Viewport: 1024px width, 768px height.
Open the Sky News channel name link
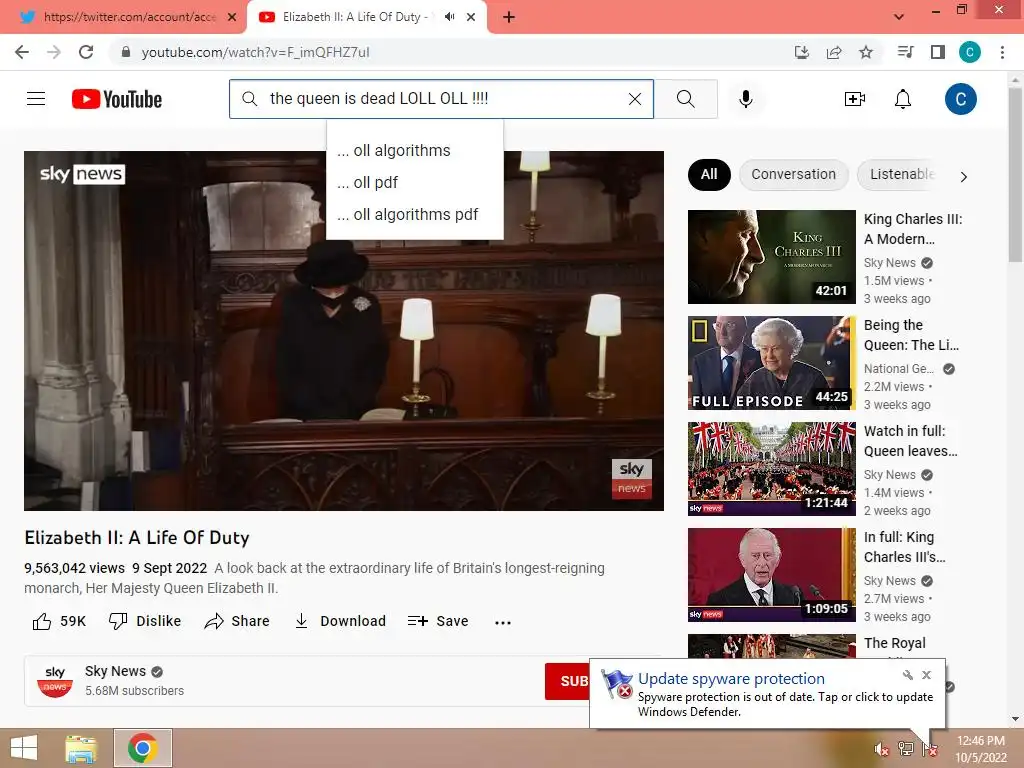[115, 671]
